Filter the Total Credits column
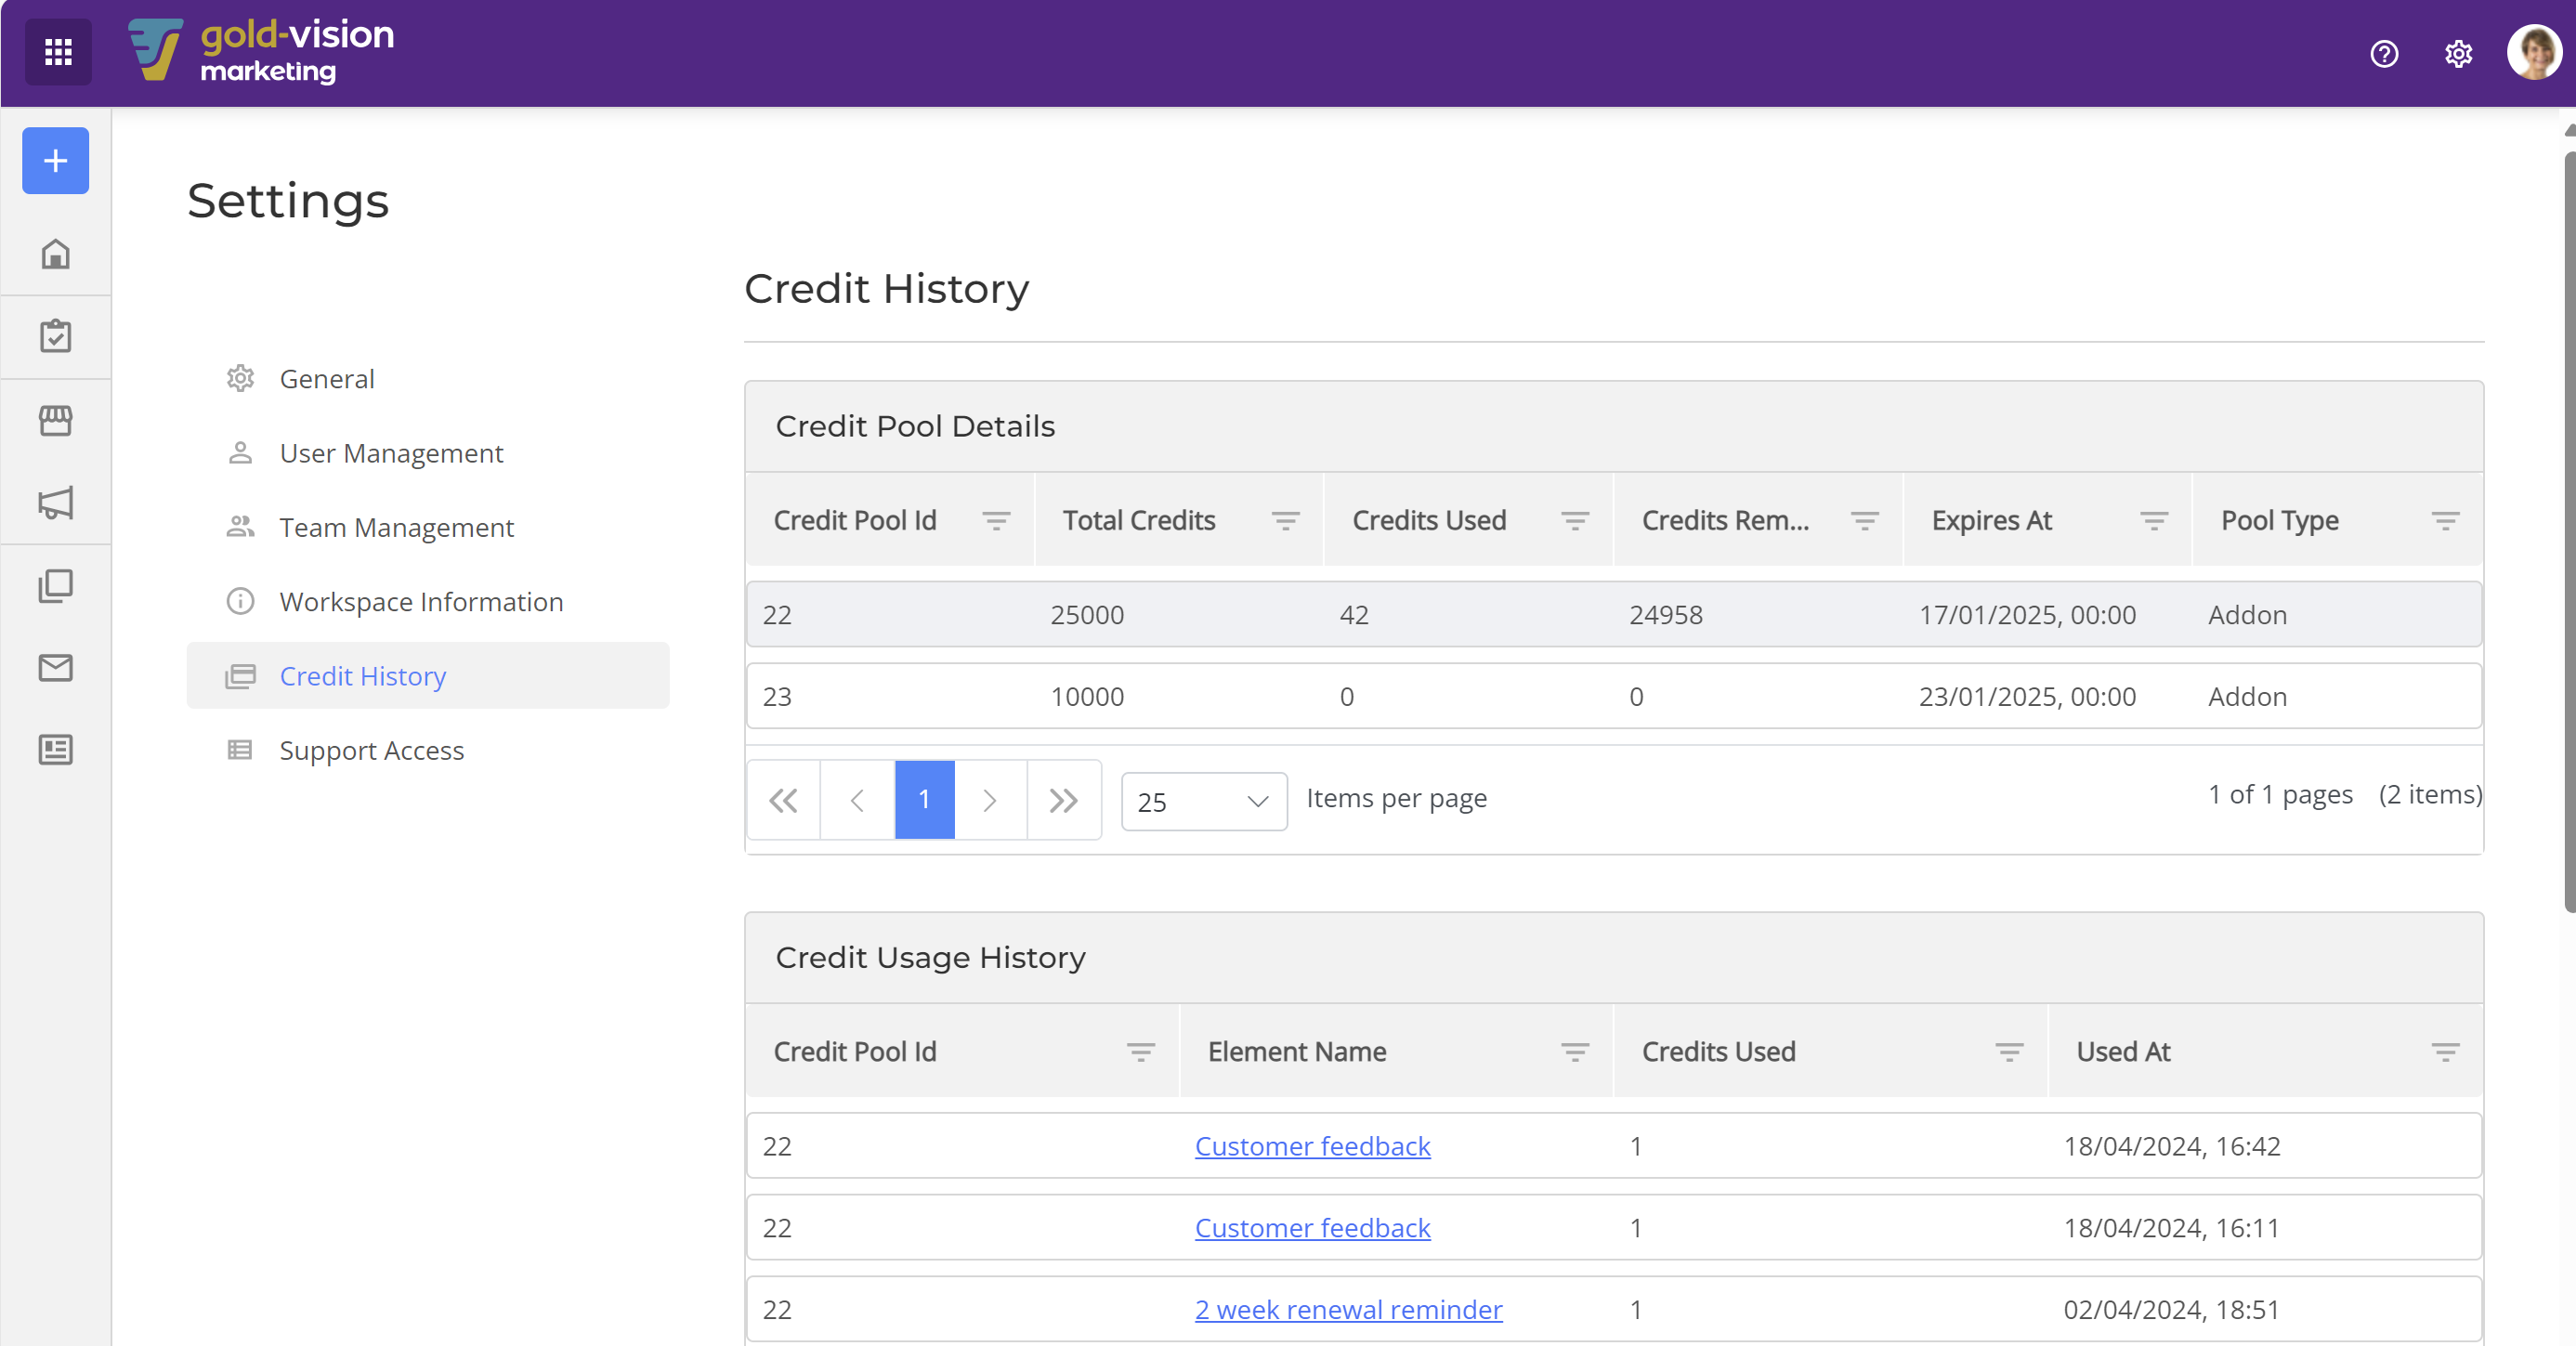 pyautogui.click(x=1285, y=521)
